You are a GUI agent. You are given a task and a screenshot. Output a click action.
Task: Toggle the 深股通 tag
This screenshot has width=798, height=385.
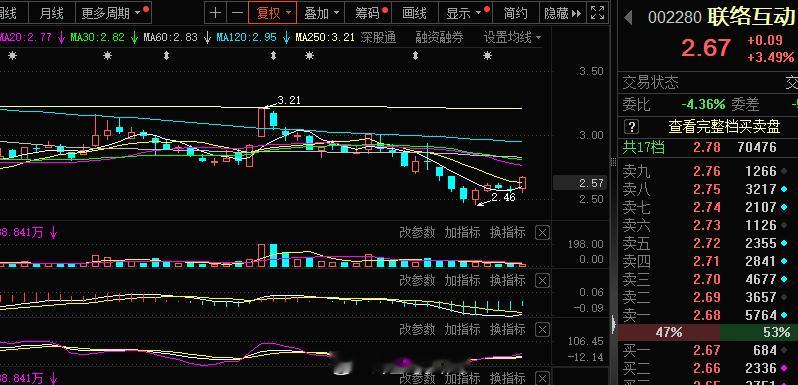click(378, 37)
